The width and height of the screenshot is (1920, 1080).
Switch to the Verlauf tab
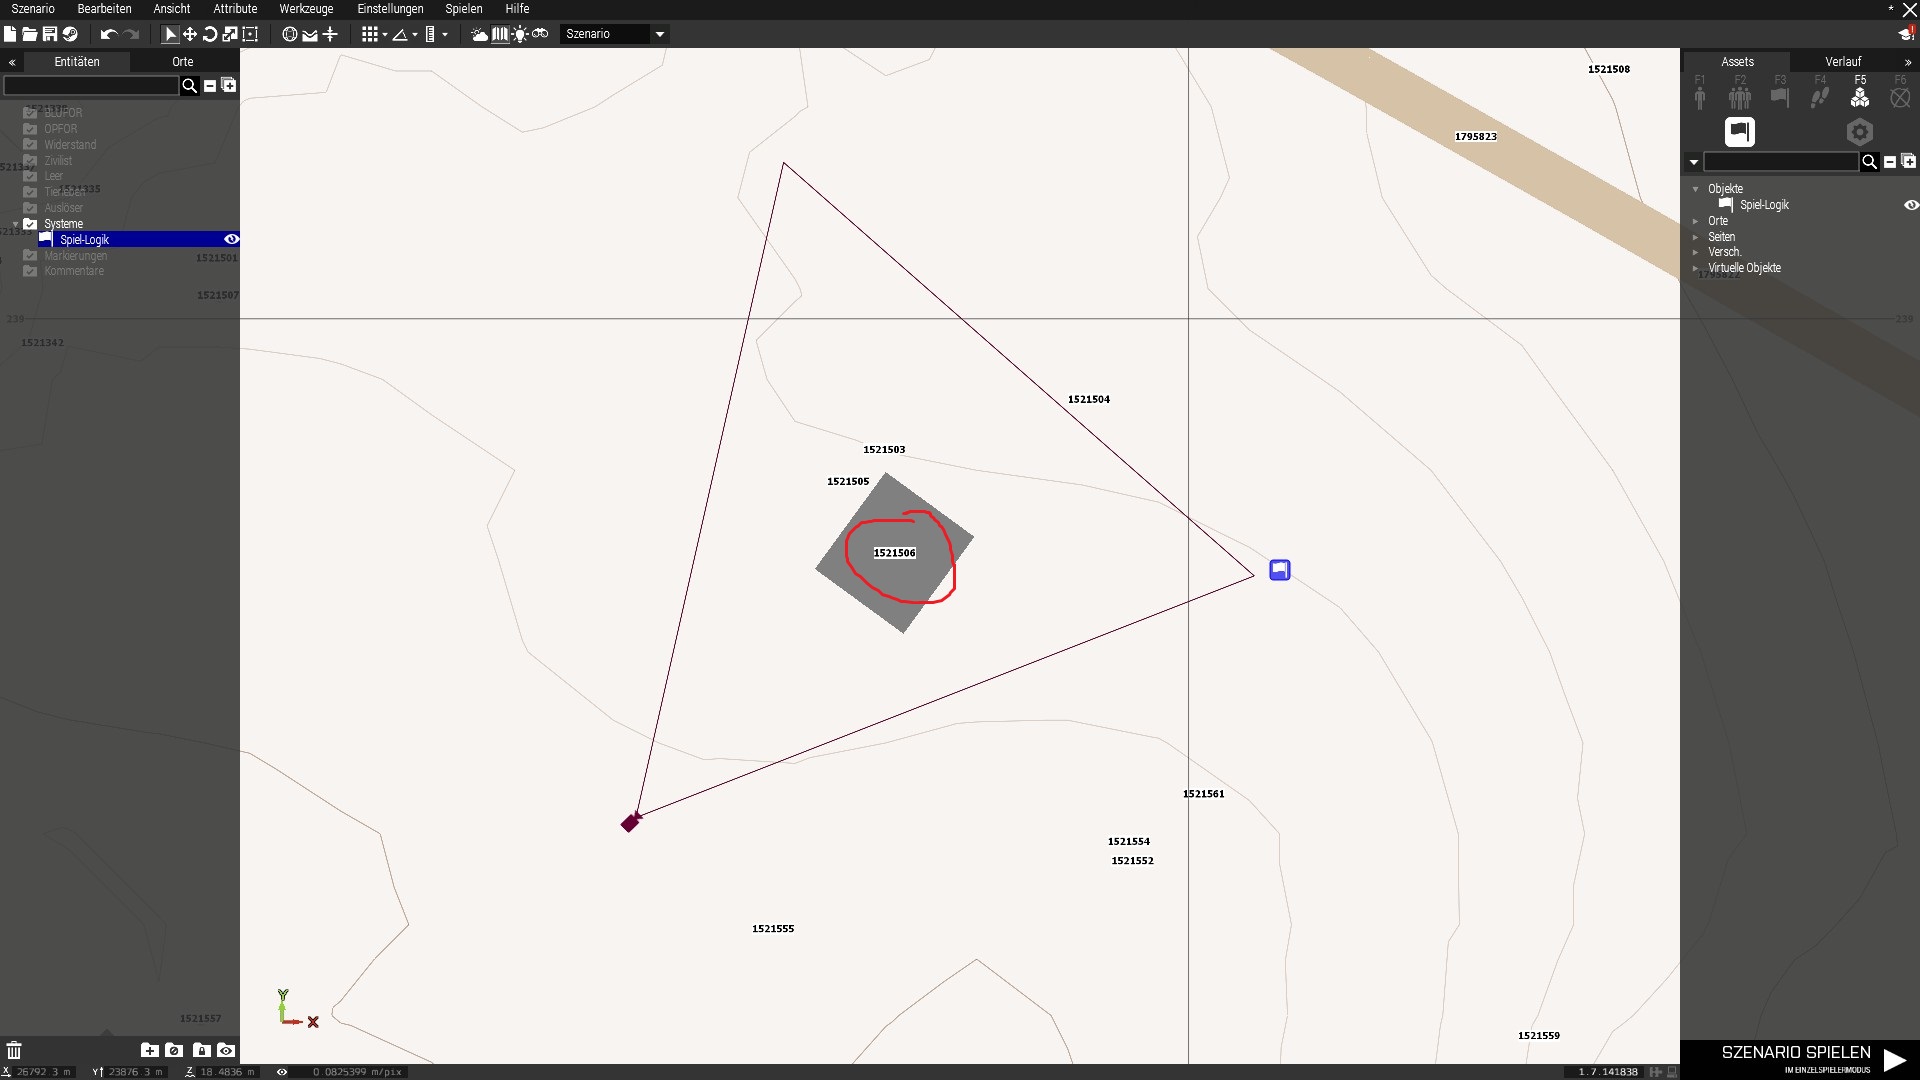1842,62
